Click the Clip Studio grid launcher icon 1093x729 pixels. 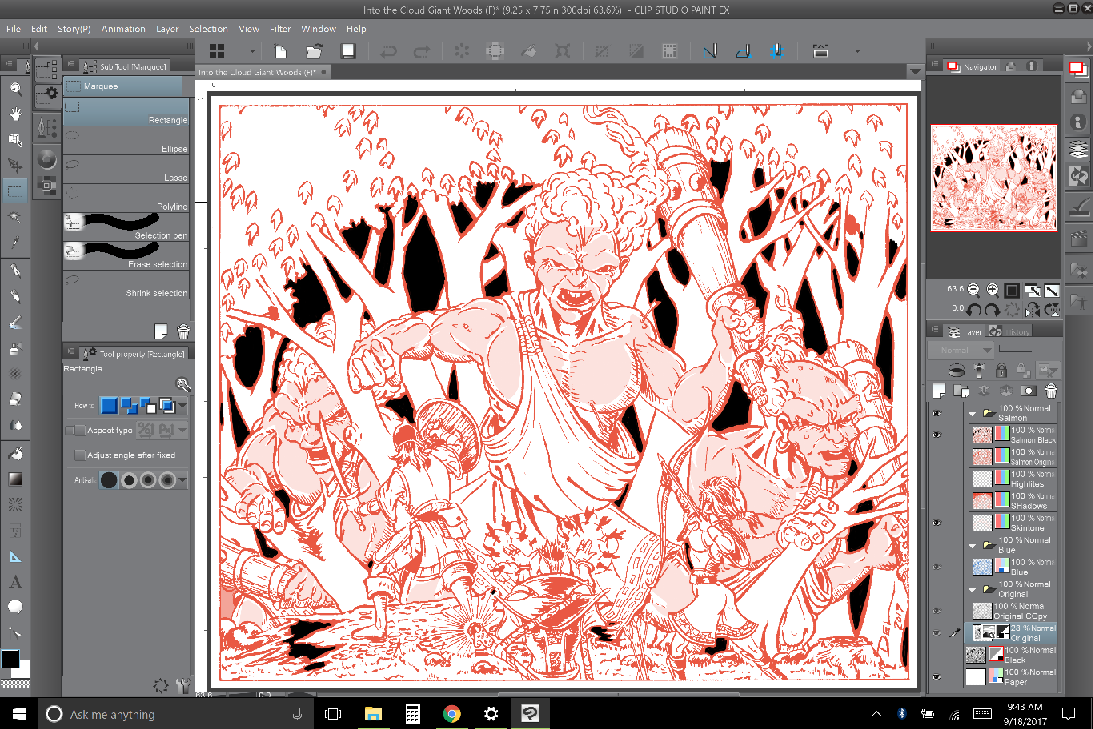pos(217,51)
